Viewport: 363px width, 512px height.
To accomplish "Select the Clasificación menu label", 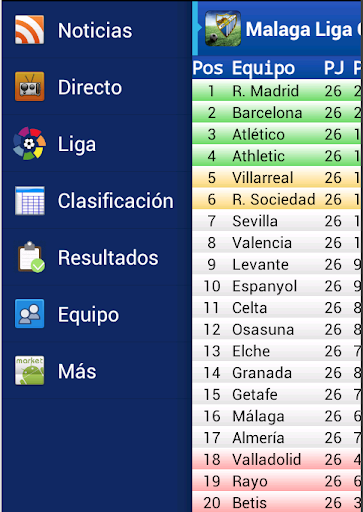I will (116, 201).
